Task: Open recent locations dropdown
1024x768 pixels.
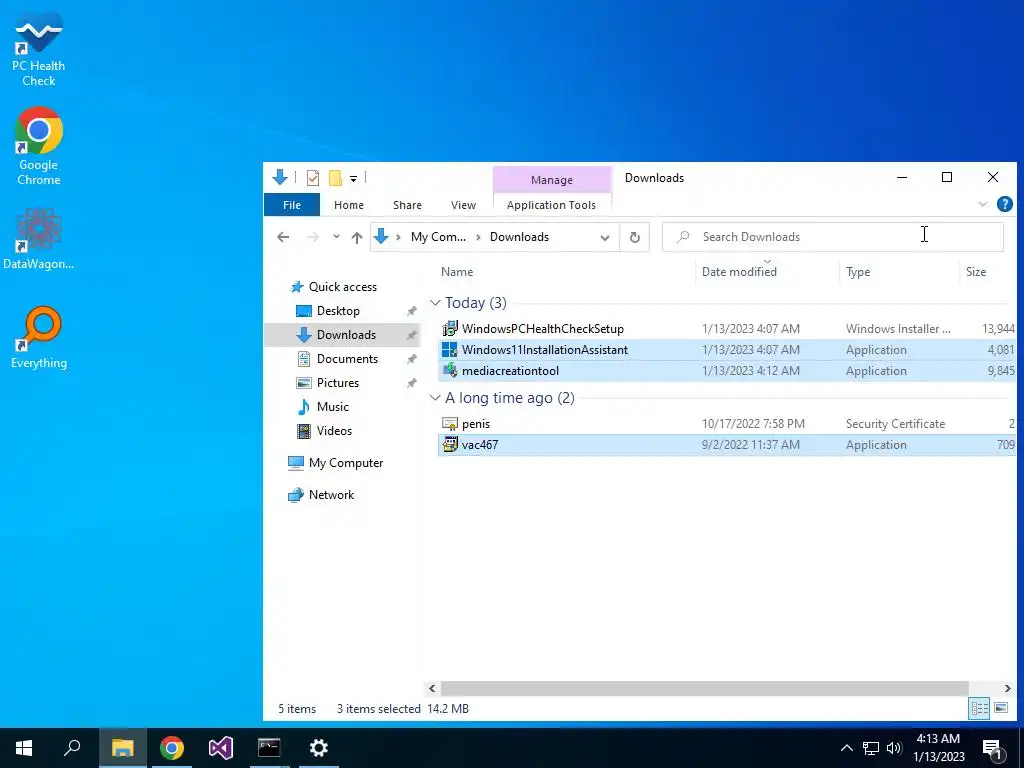Action: tap(336, 237)
